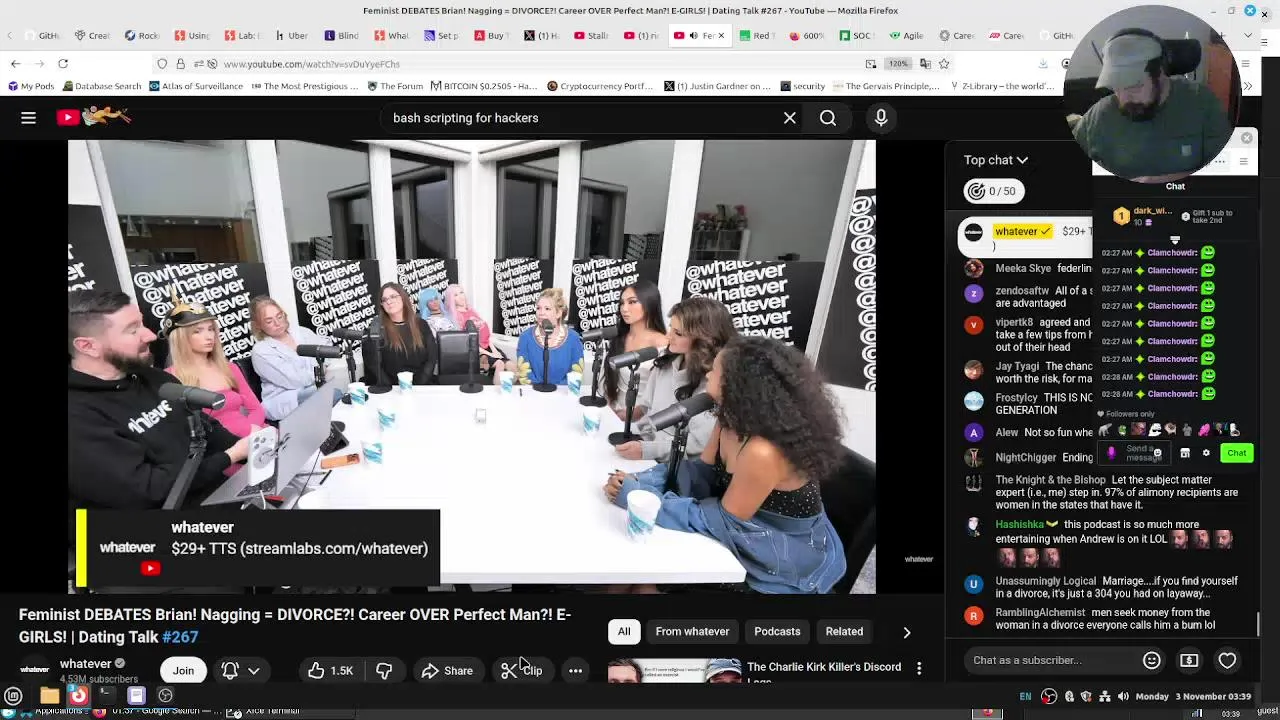Open the rewards store icon in overlay chat
The width and height of the screenshot is (1280, 720).
point(1185,453)
